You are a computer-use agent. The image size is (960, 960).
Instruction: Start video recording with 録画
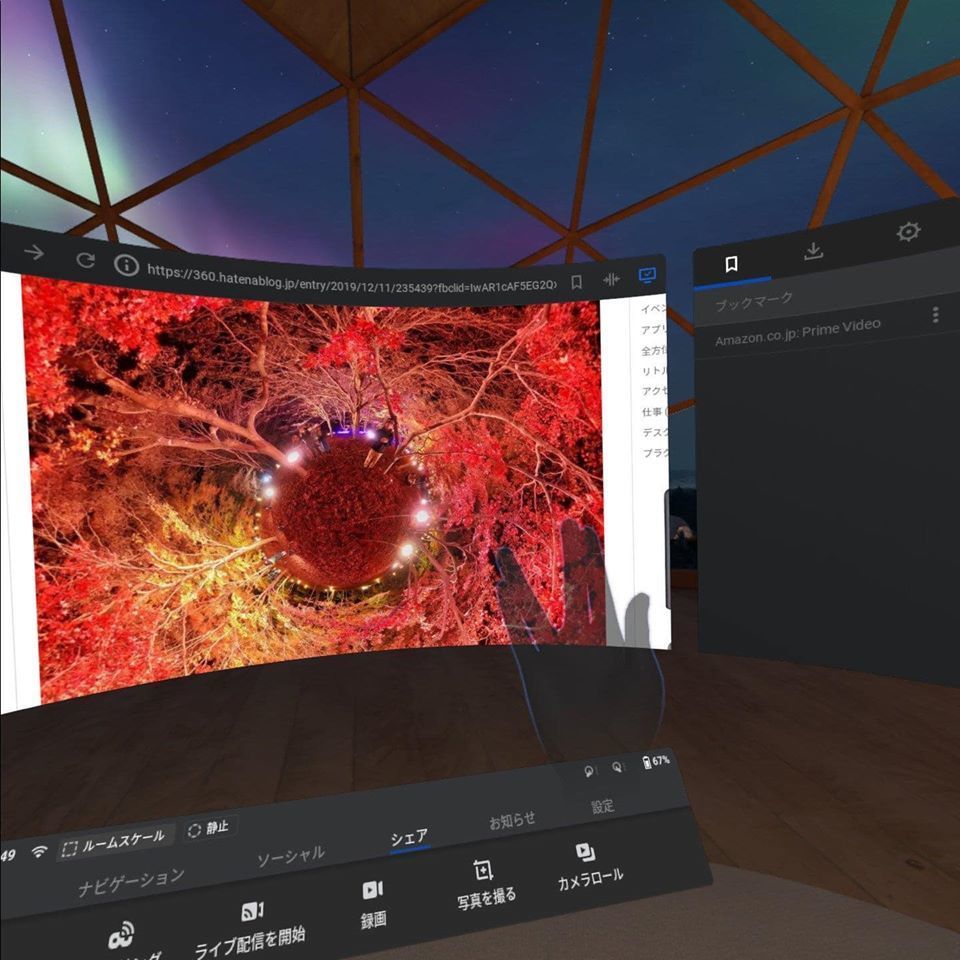pyautogui.click(x=373, y=904)
